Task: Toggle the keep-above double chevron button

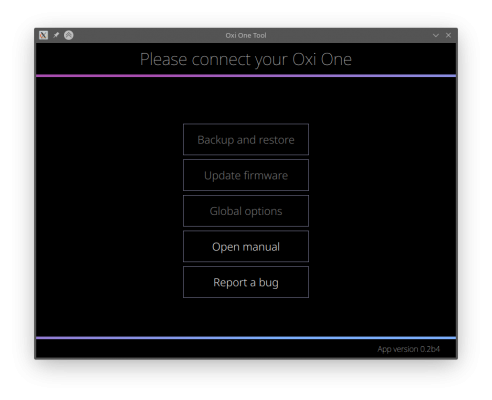Action: (x=69, y=35)
